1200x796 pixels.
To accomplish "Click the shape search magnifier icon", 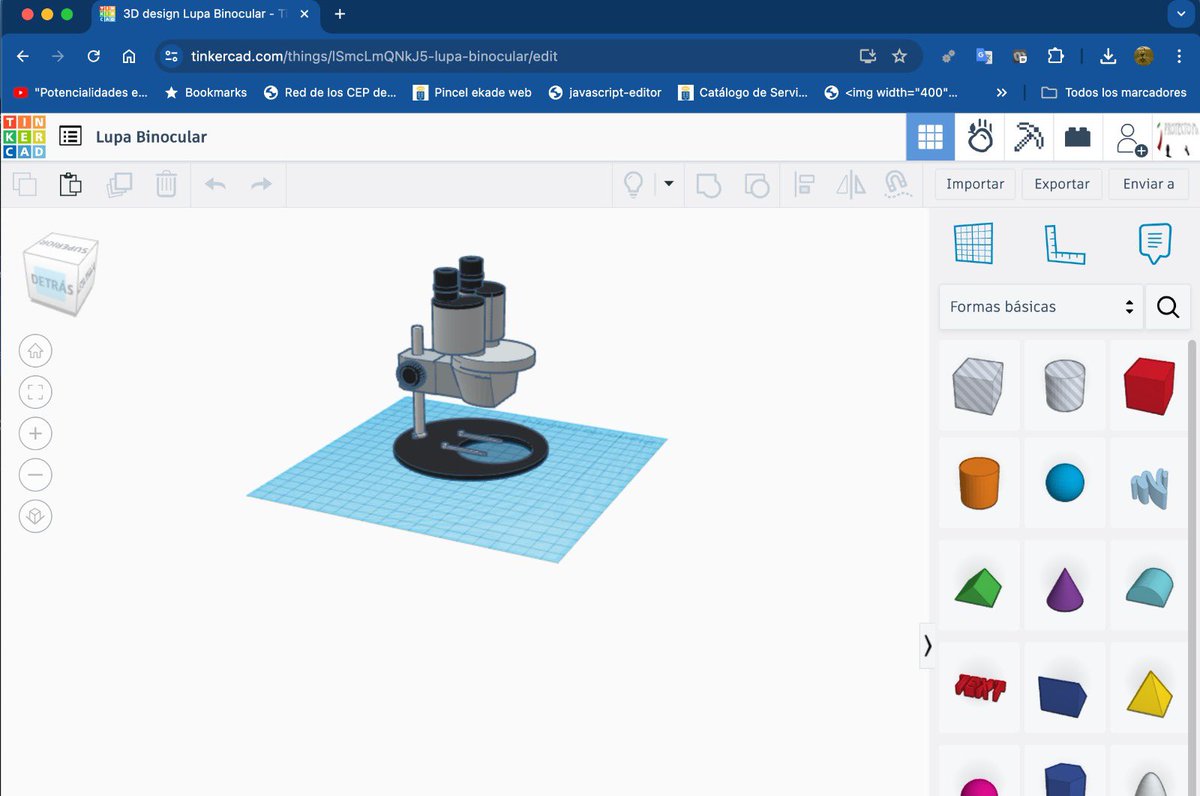I will coord(1167,307).
